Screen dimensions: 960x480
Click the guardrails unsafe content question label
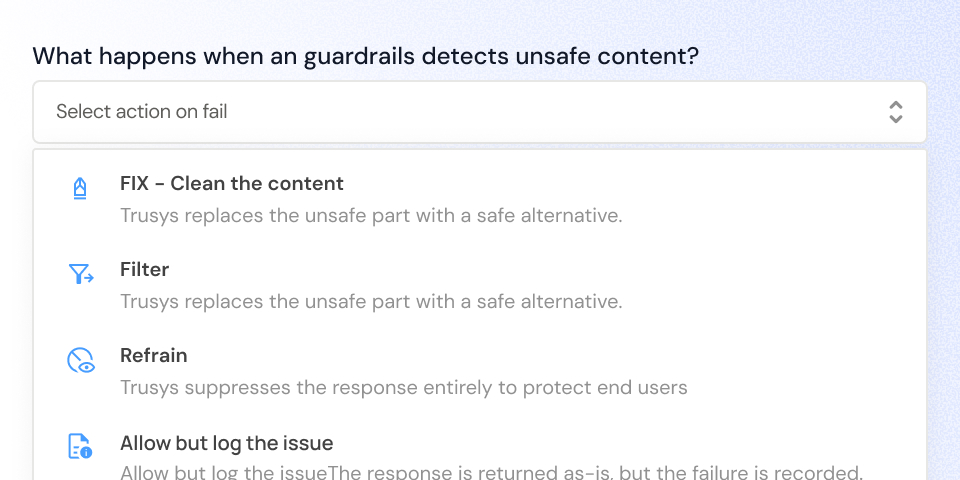point(365,56)
